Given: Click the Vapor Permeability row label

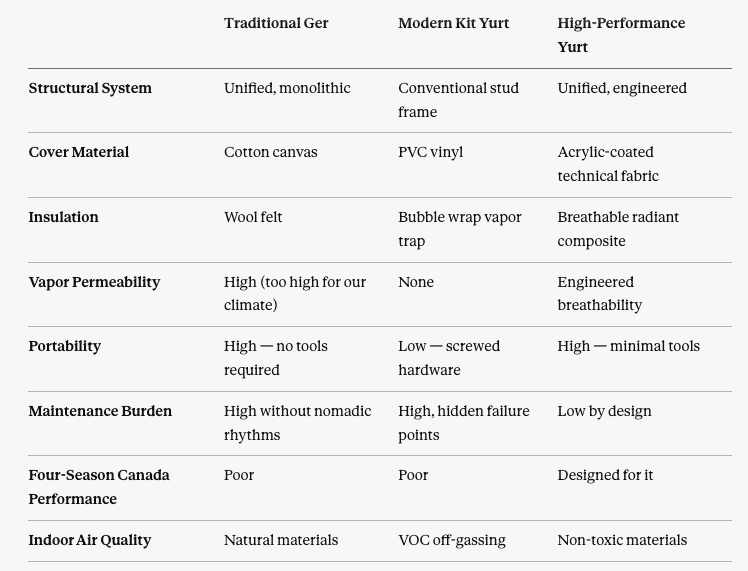Looking at the screenshot, I should coord(94,282).
